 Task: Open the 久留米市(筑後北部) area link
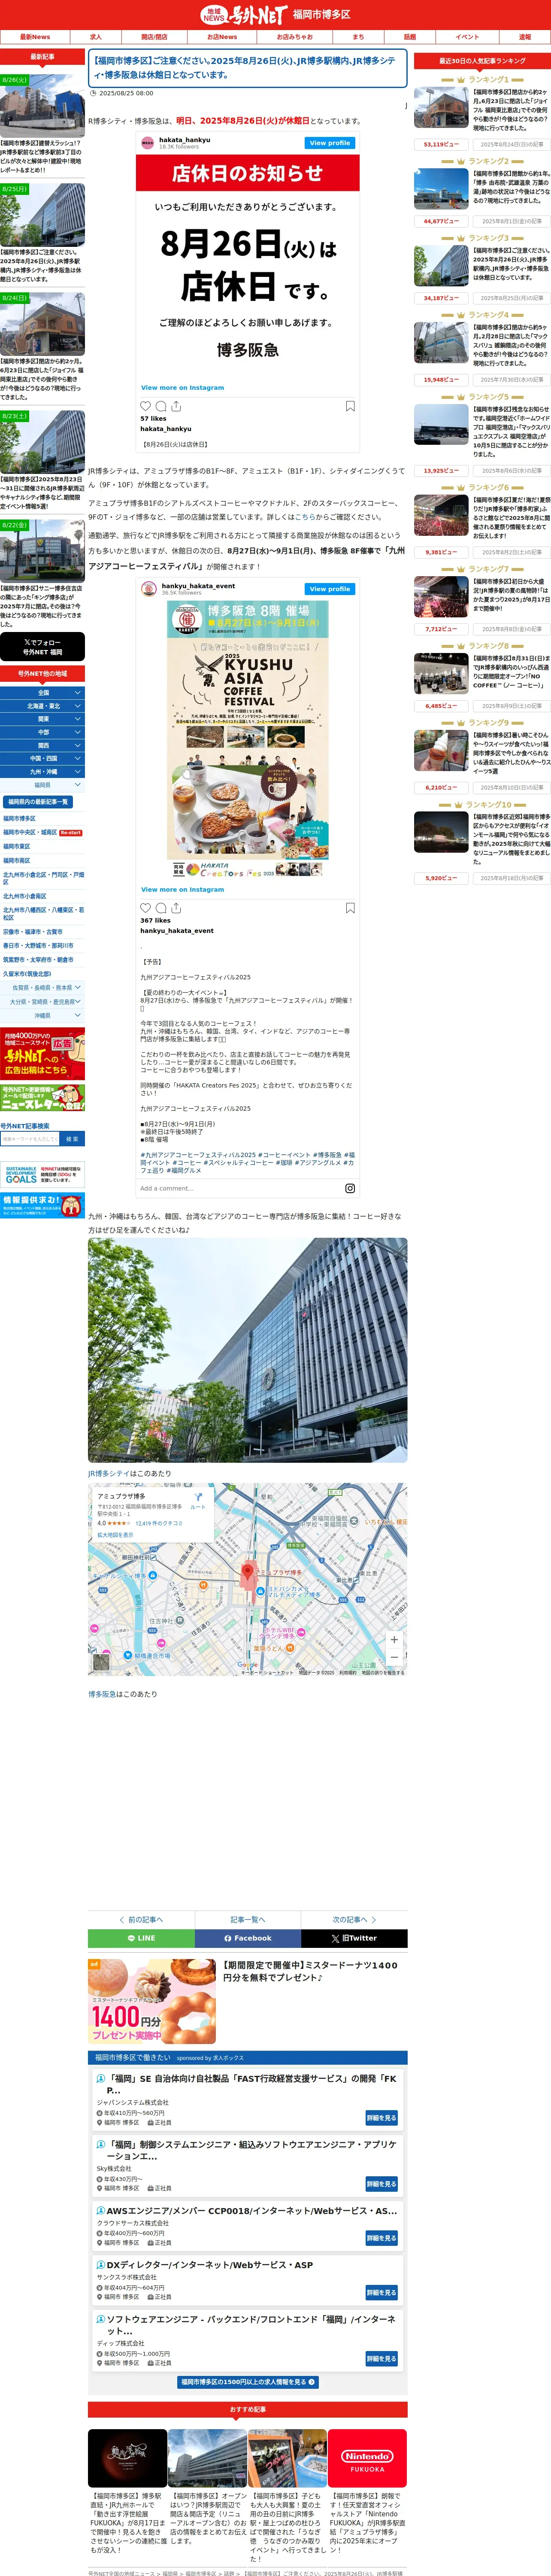[x=27, y=974]
